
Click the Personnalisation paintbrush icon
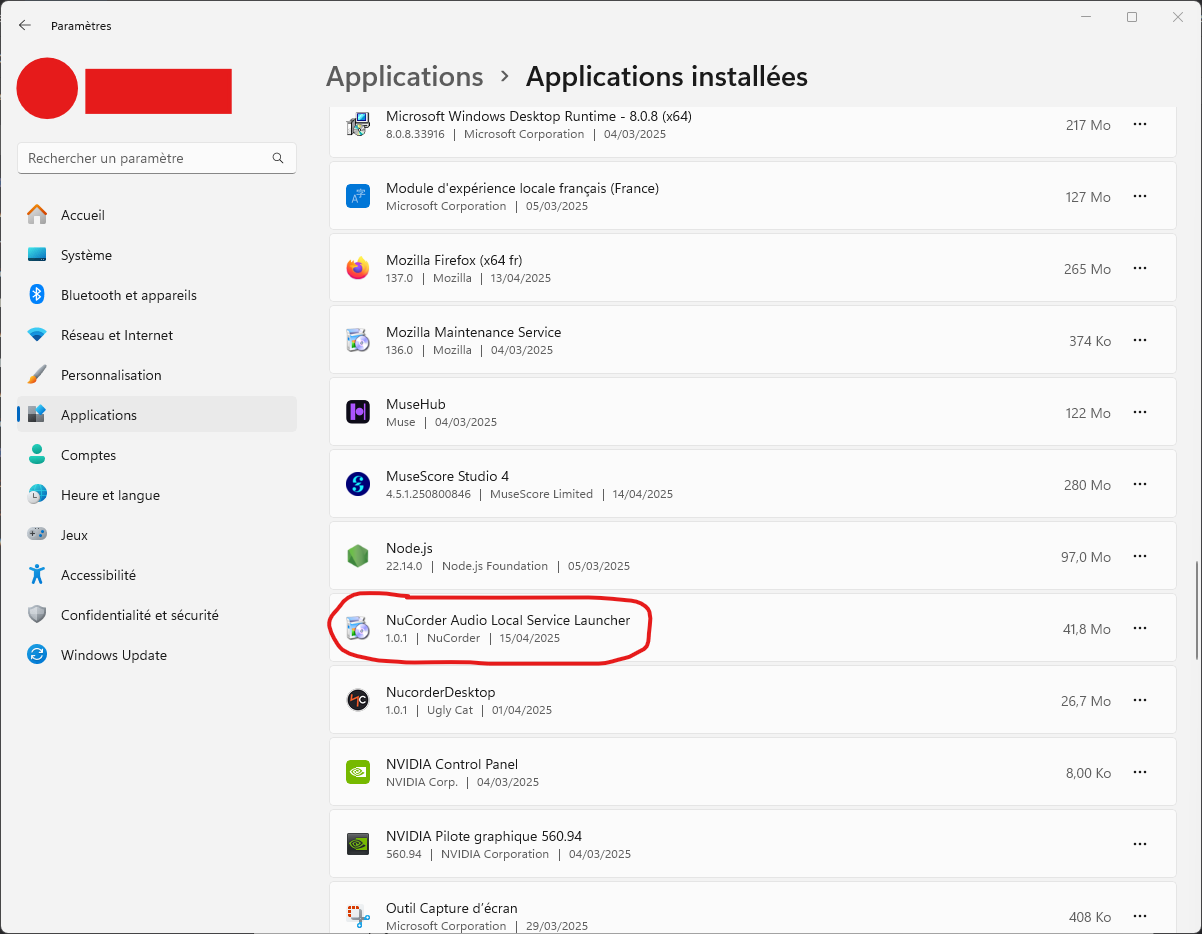(x=37, y=375)
